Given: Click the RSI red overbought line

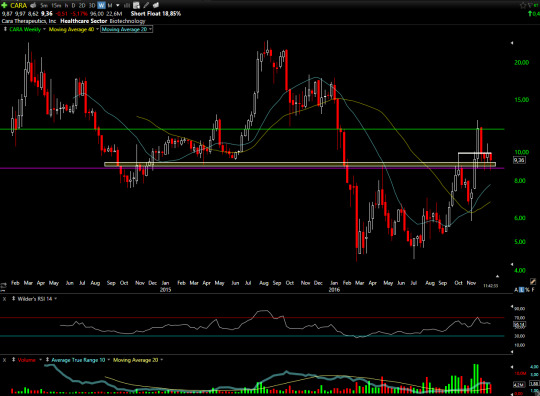Looking at the screenshot, I should (x=252, y=318).
